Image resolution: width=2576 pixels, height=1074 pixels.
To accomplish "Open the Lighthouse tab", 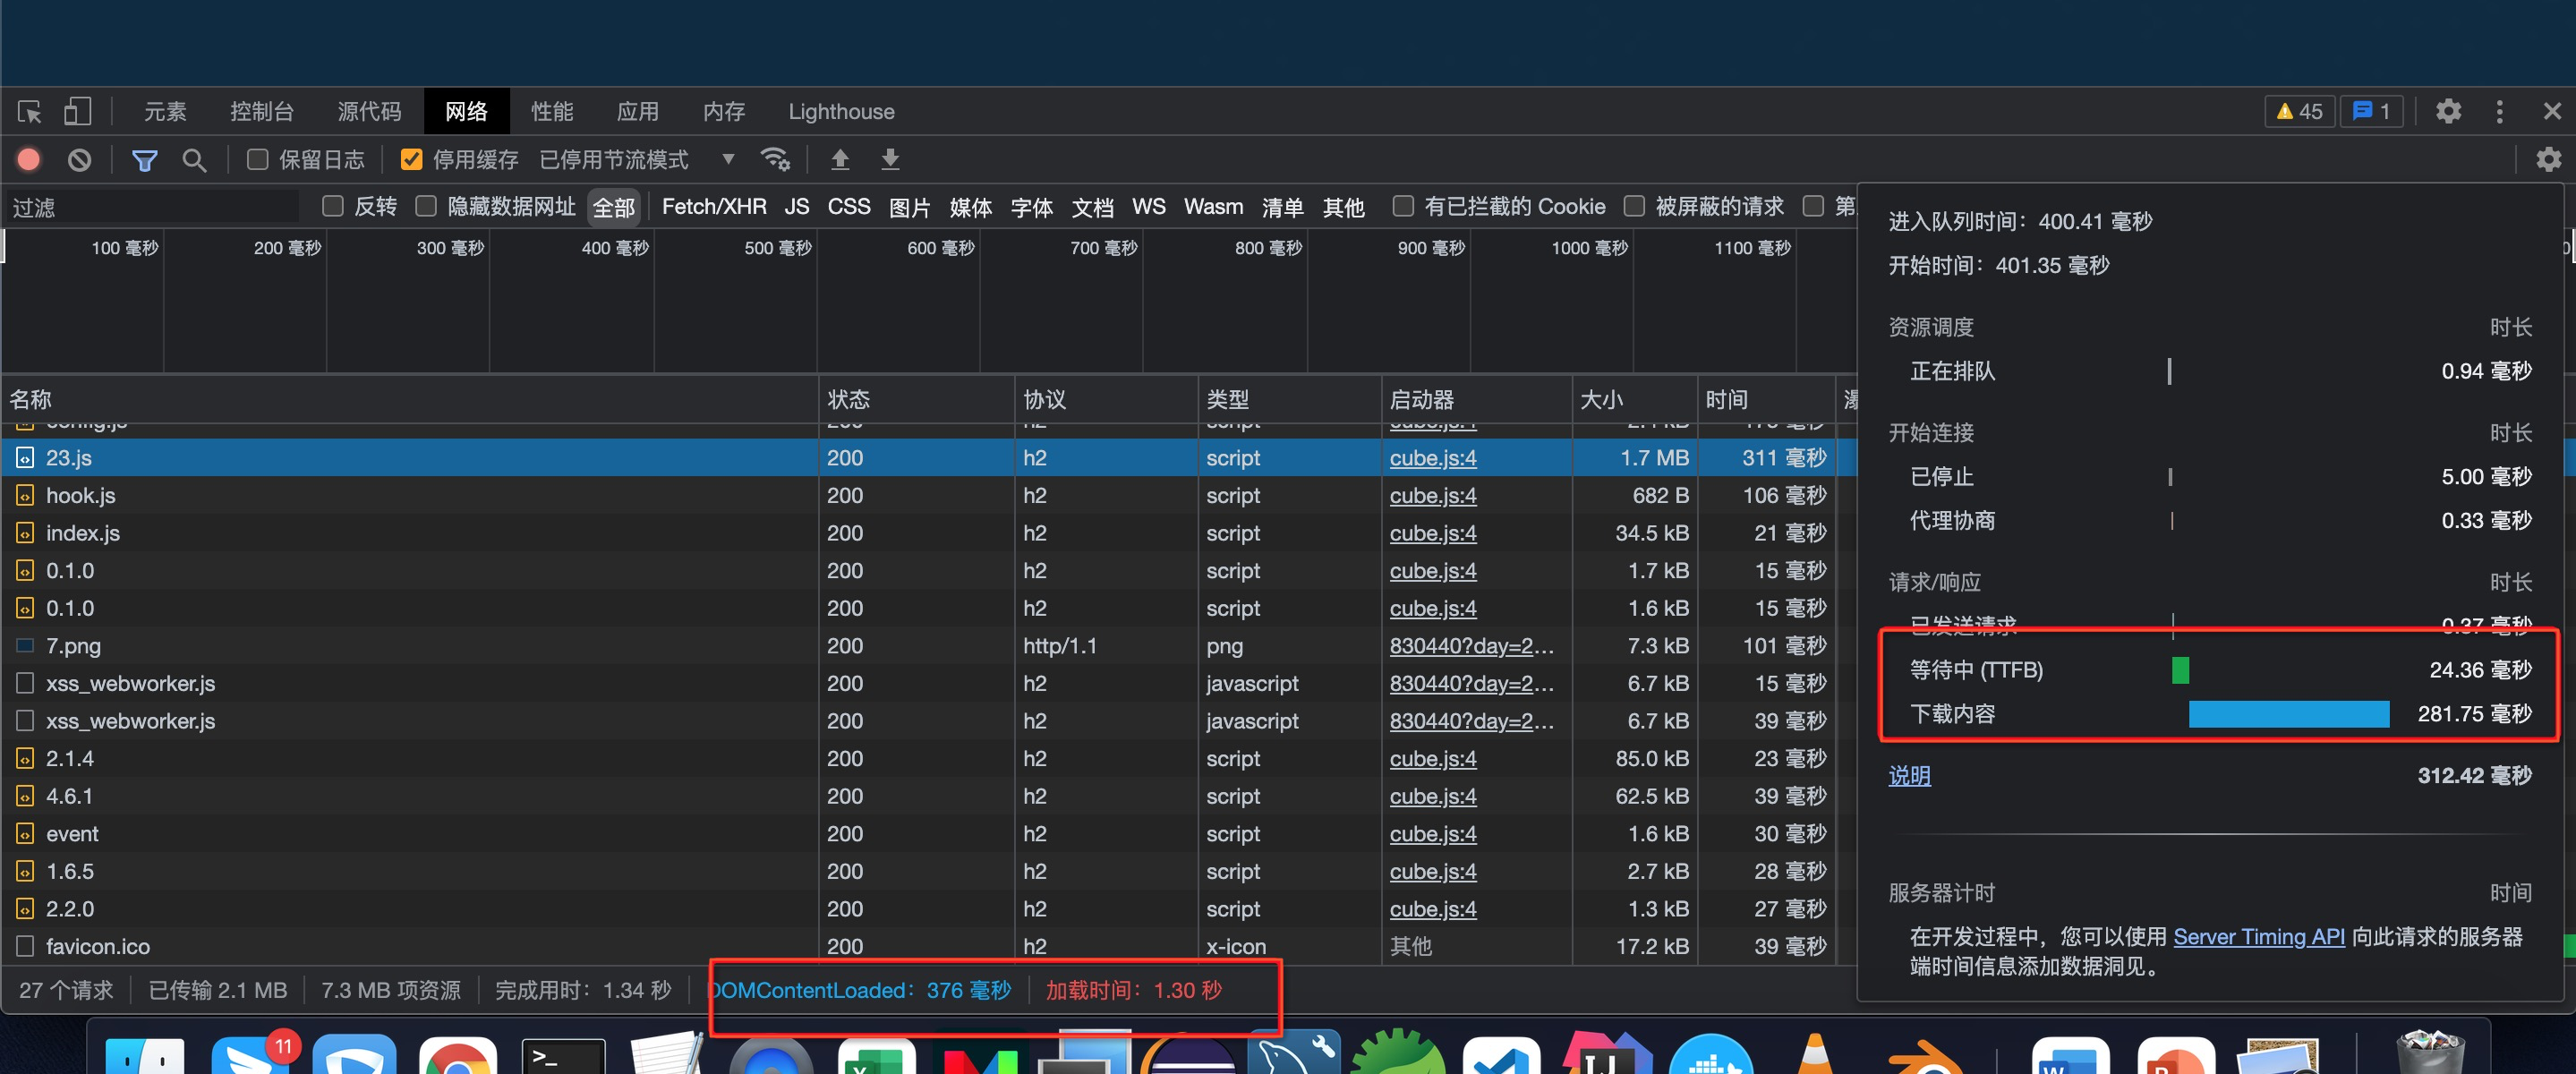I will click(x=841, y=111).
